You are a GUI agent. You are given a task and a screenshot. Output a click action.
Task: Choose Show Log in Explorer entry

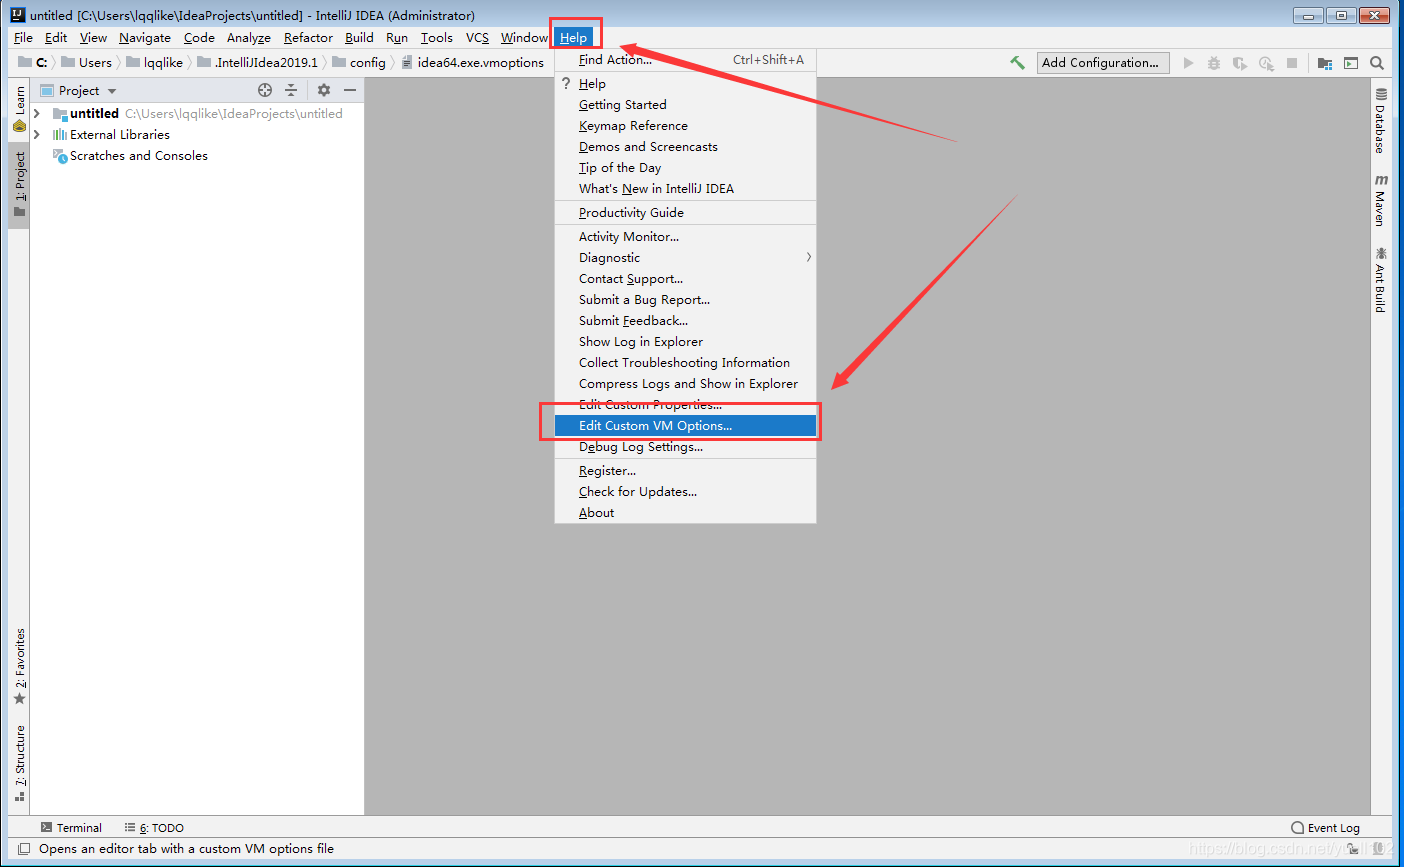(686, 342)
